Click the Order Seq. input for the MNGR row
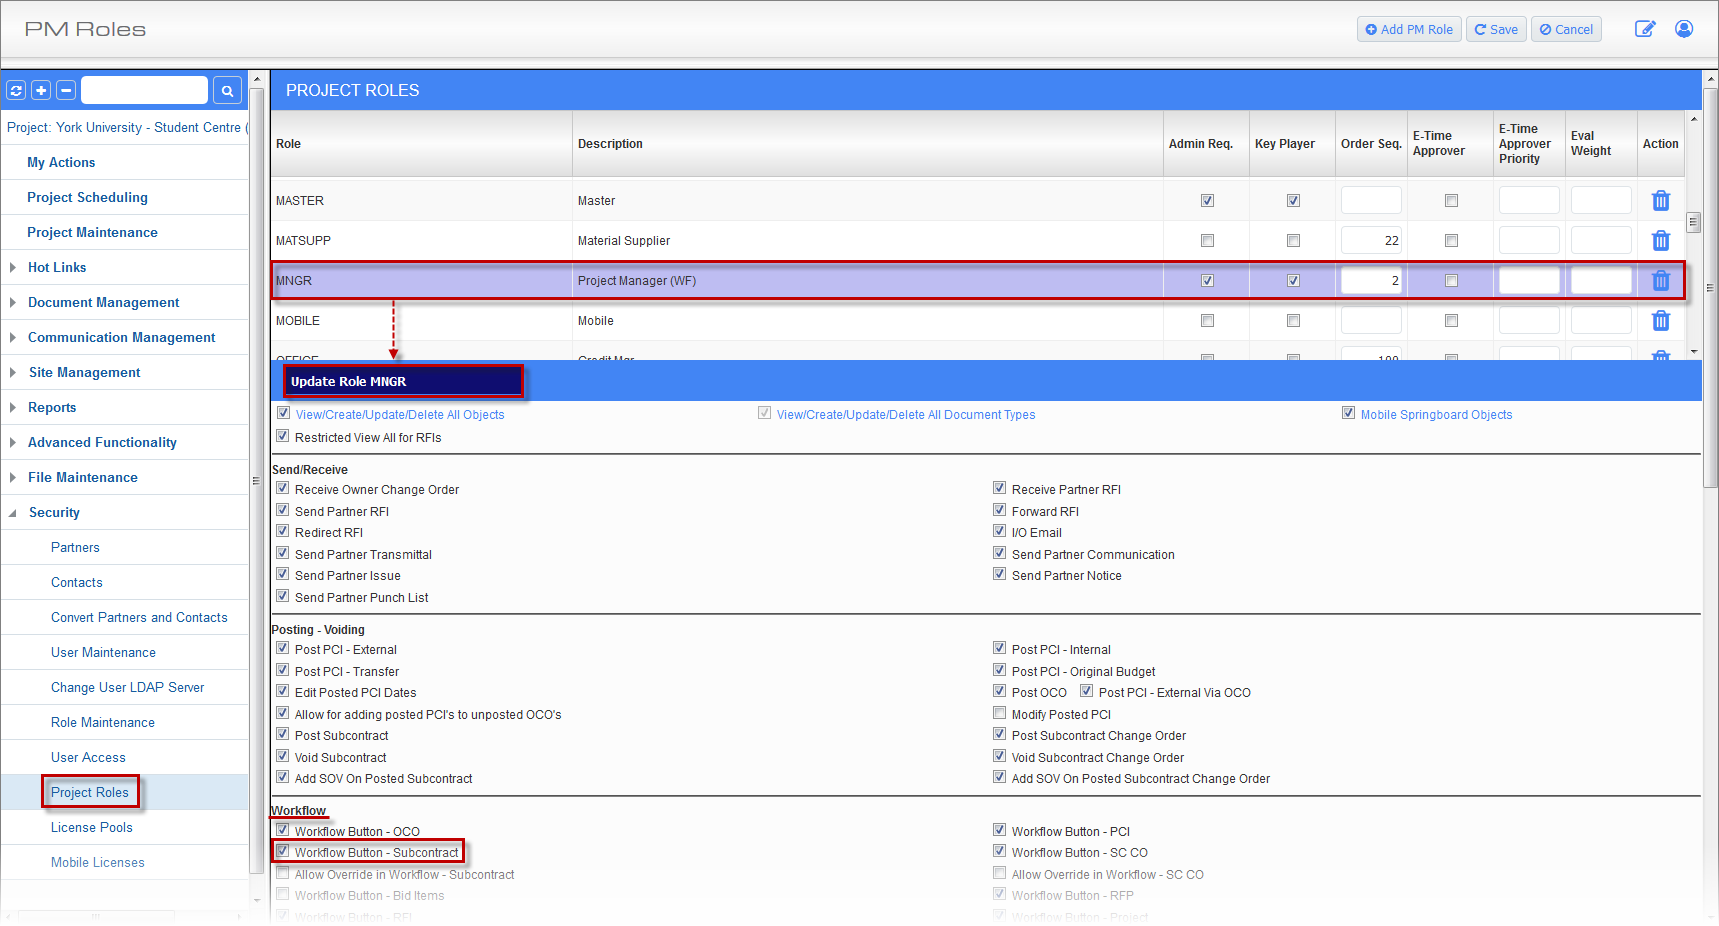This screenshot has height=926, width=1719. click(x=1370, y=280)
